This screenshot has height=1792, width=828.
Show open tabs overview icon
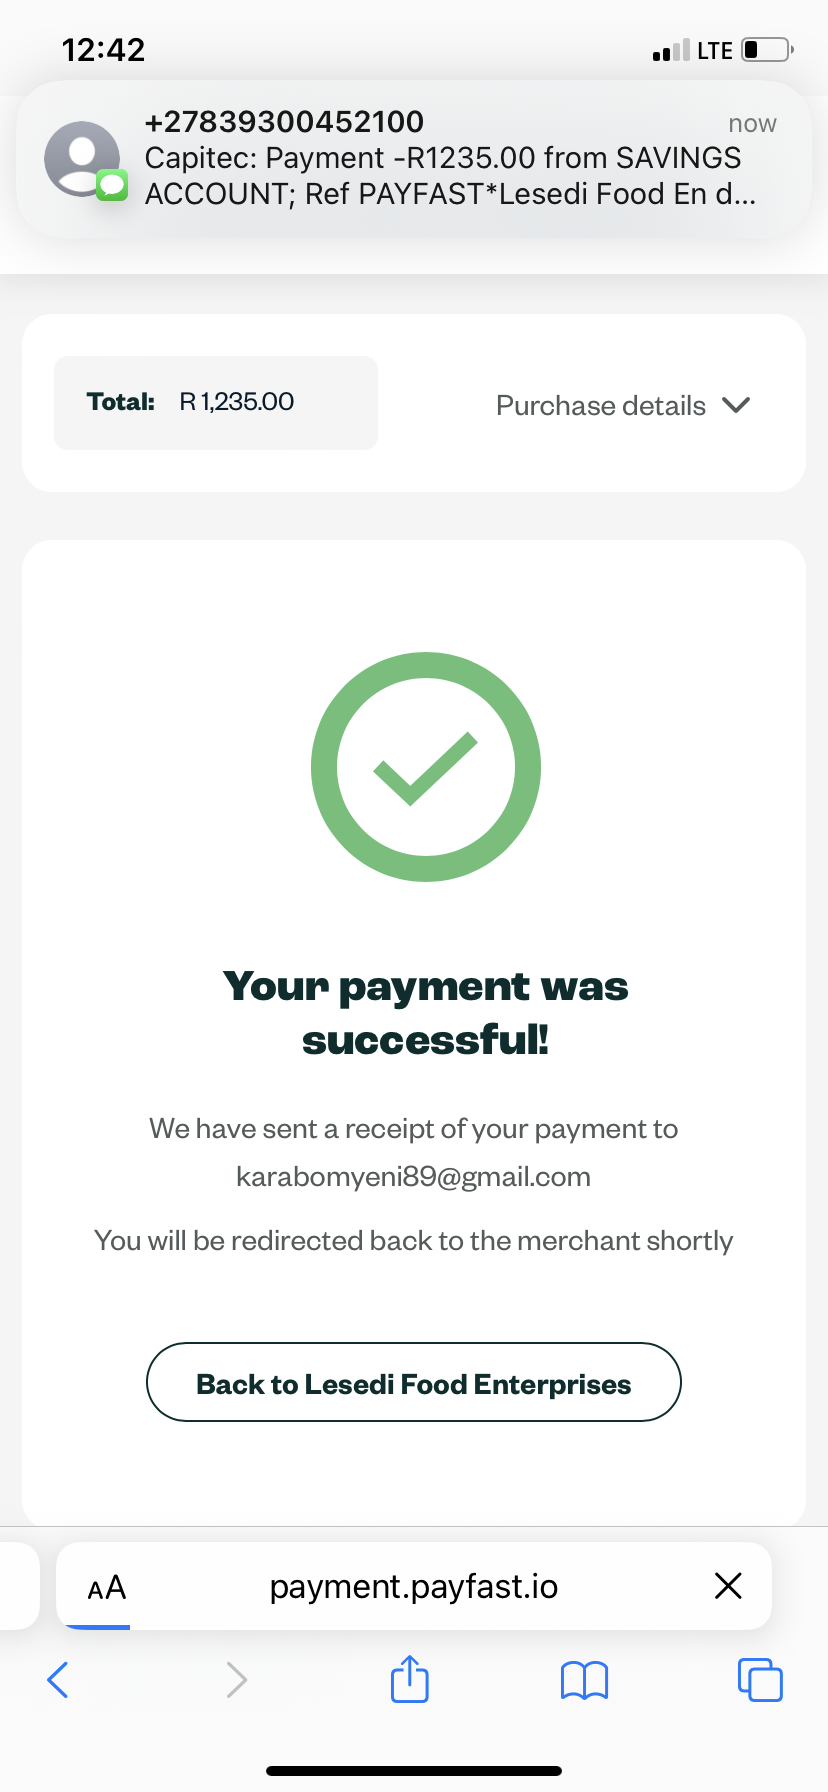(760, 1679)
